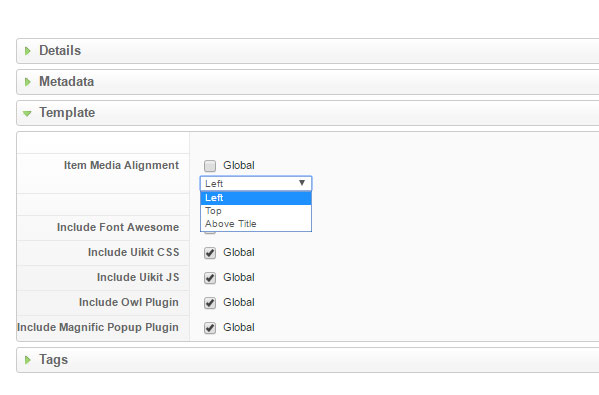Viewport: 599px width, 395px height.
Task: Select Above Title in alignment list
Action: (x=256, y=224)
